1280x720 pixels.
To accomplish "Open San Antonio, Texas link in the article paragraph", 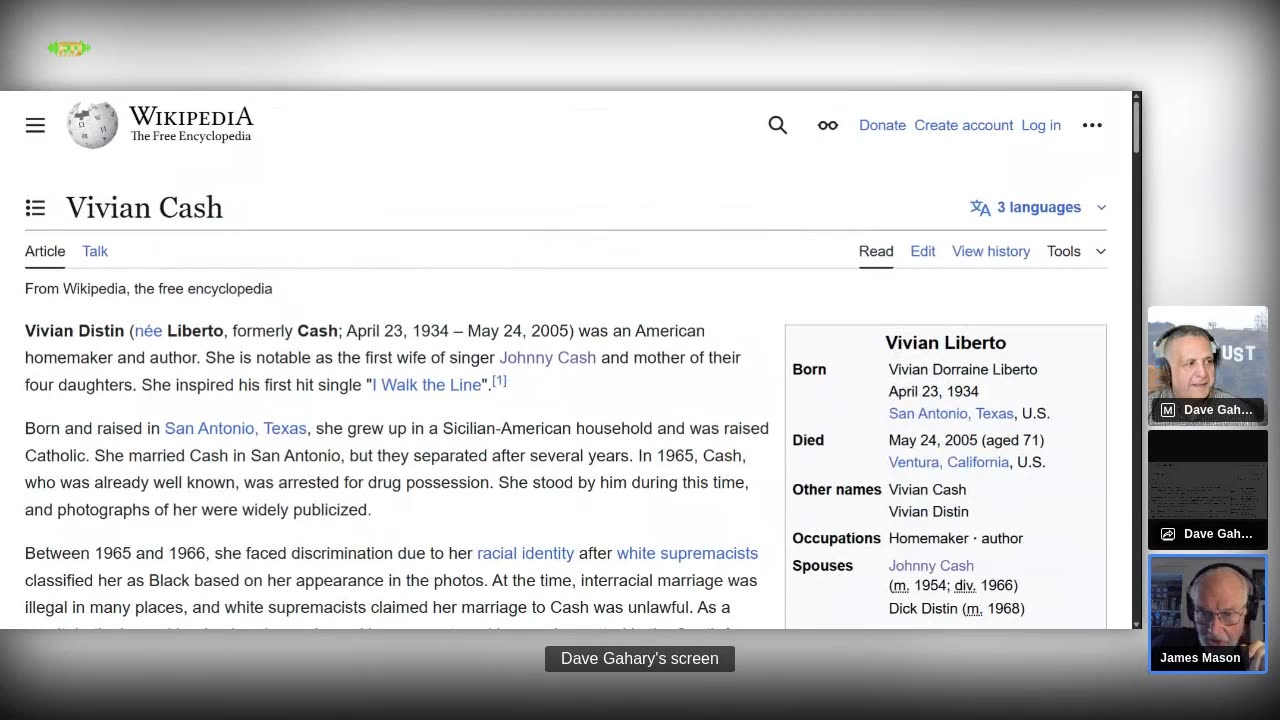I will tap(235, 428).
